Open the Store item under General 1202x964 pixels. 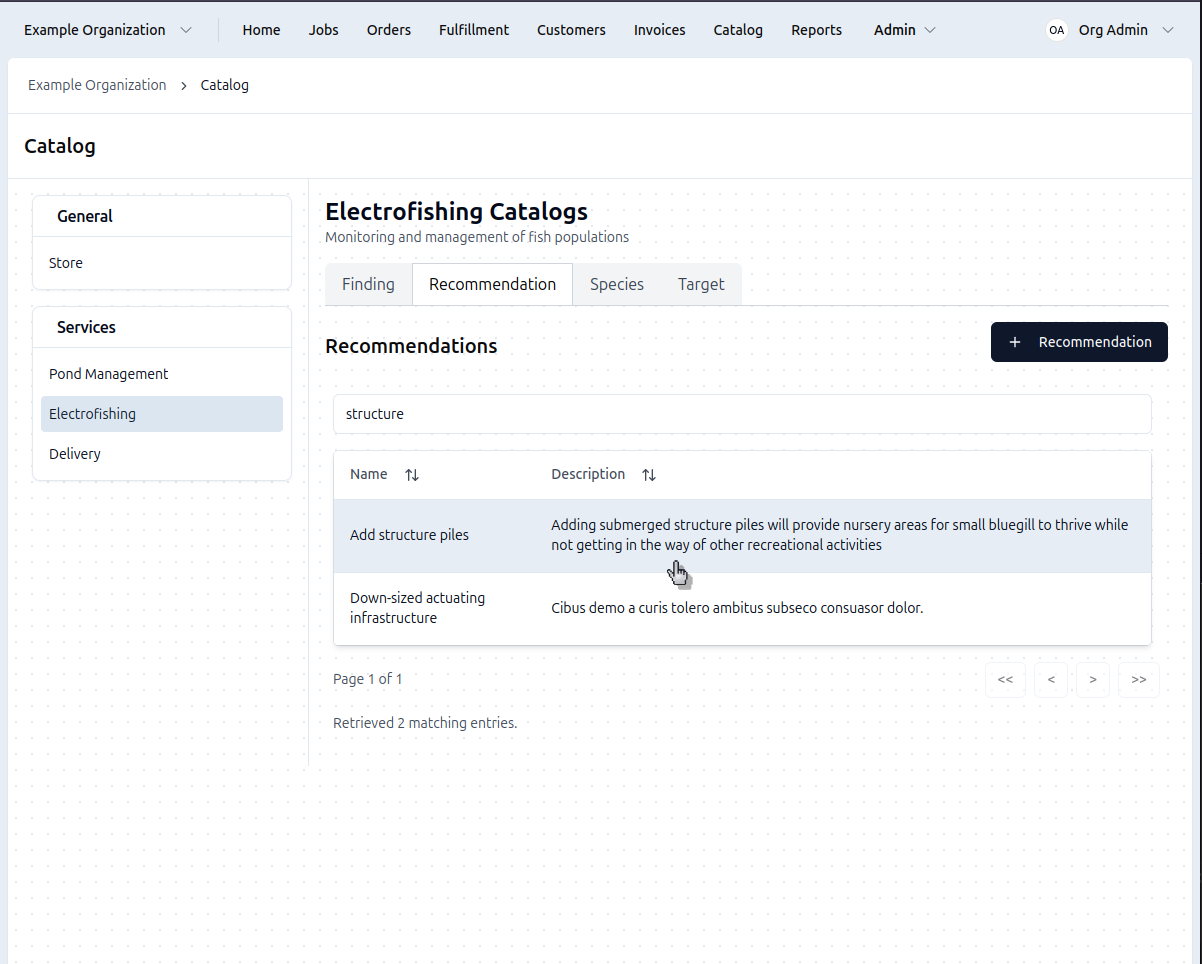point(66,263)
